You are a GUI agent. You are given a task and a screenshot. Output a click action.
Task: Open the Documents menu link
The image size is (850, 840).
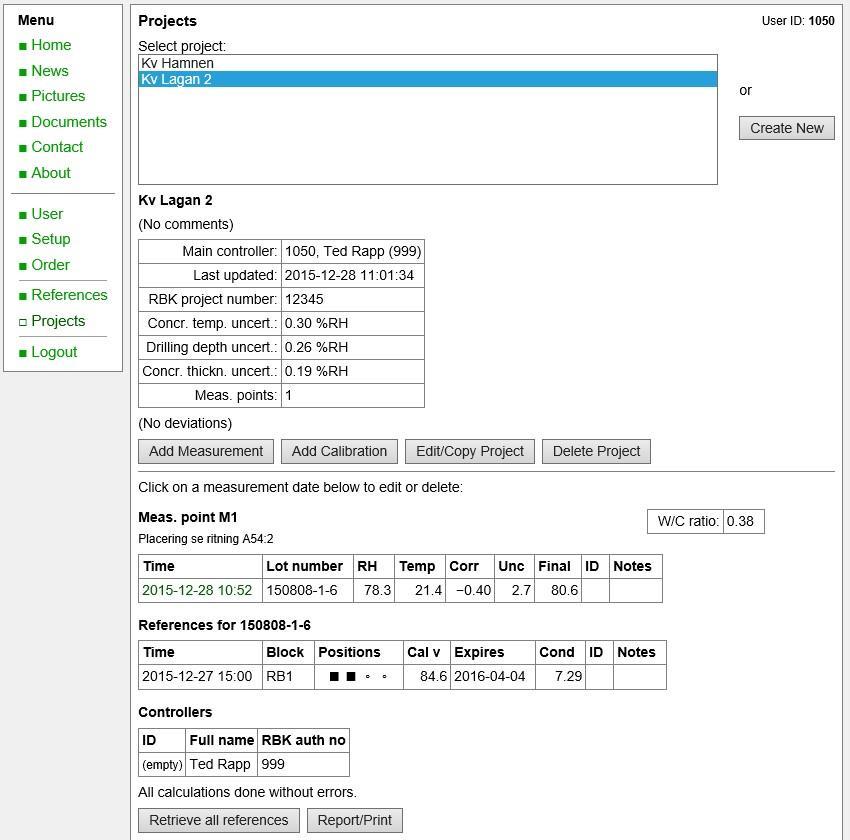tap(69, 122)
